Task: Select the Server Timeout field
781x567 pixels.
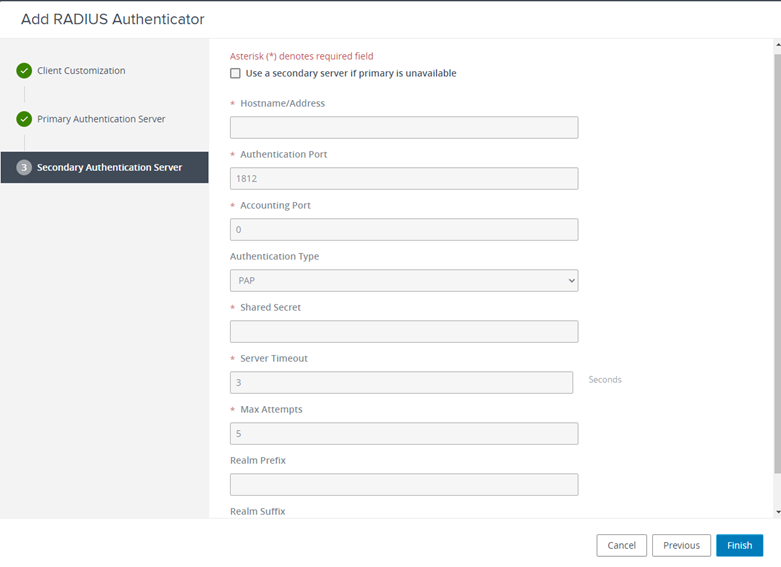Action: (x=401, y=382)
